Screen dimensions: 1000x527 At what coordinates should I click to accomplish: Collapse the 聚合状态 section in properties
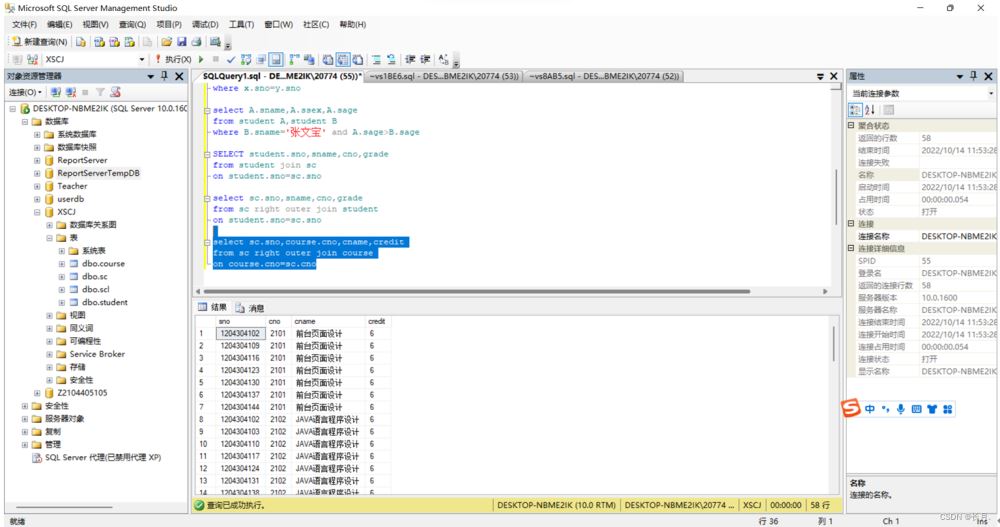852,126
